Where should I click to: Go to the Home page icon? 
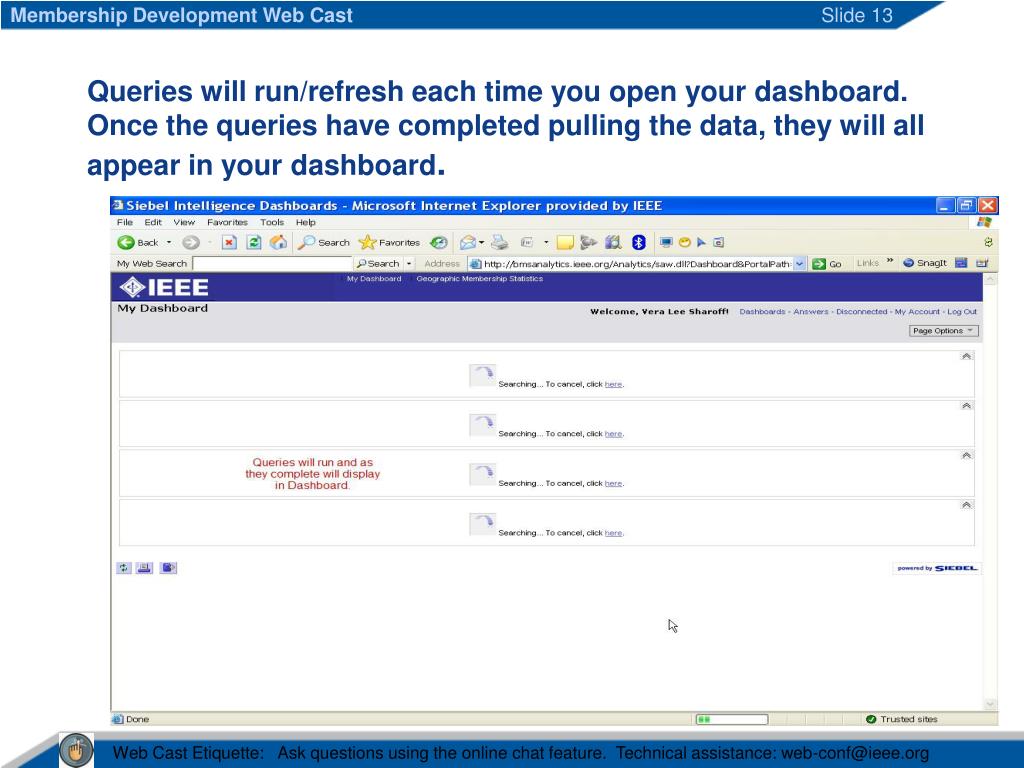tap(279, 243)
